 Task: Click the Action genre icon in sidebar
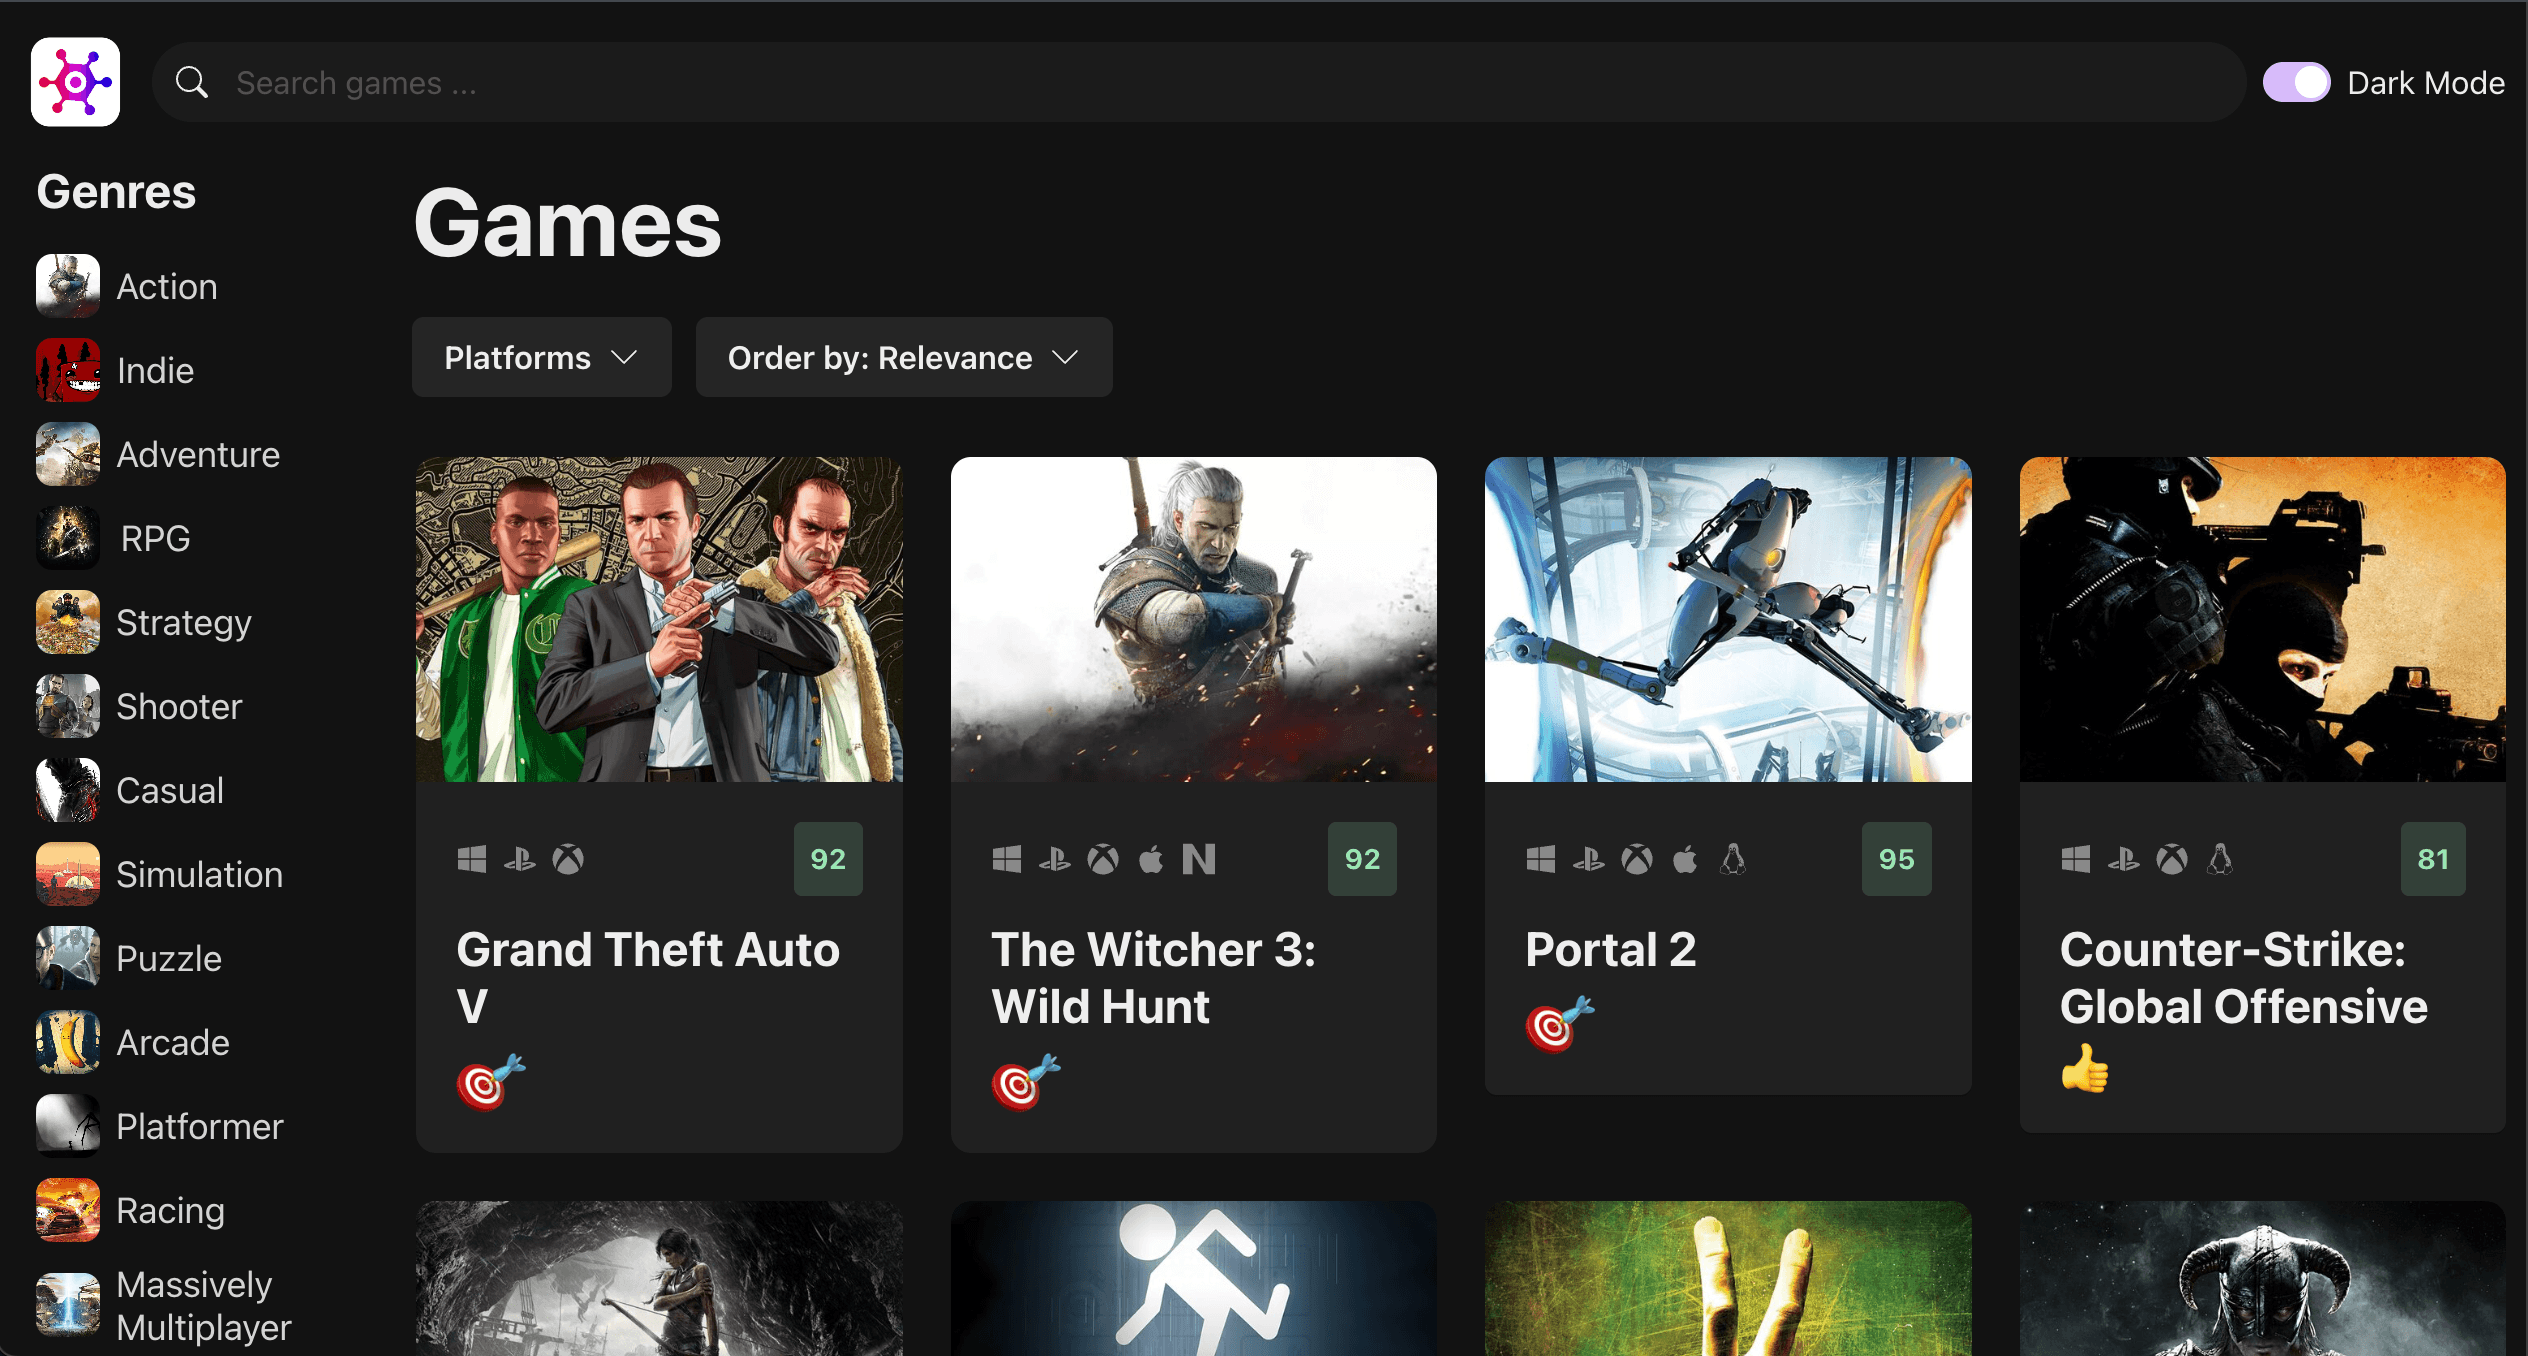click(67, 284)
